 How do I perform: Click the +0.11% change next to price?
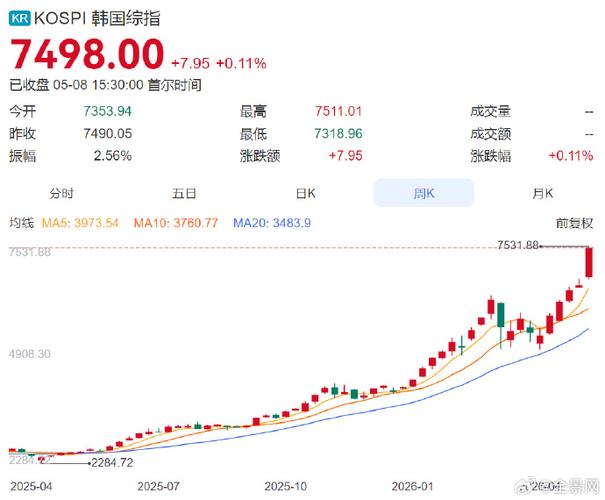click(241, 63)
